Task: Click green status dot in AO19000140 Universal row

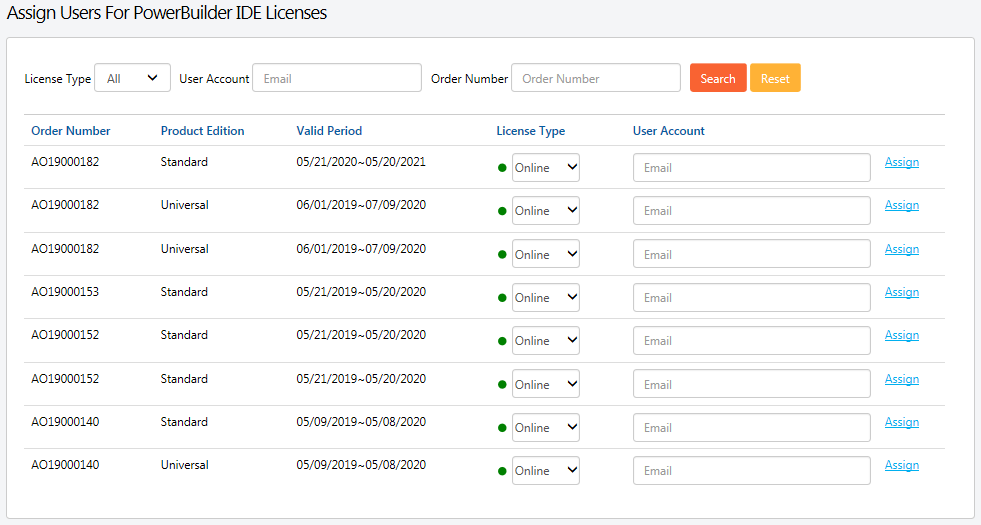Action: 502,471
